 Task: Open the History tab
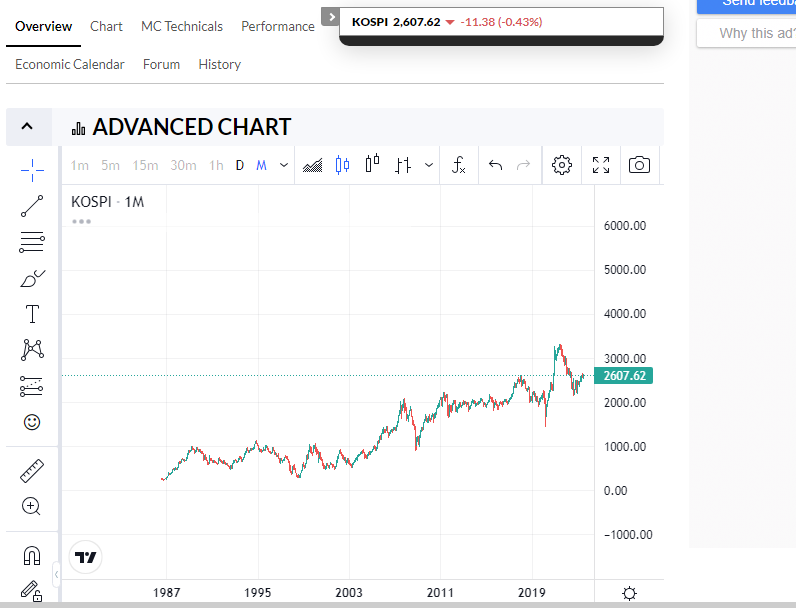[219, 64]
